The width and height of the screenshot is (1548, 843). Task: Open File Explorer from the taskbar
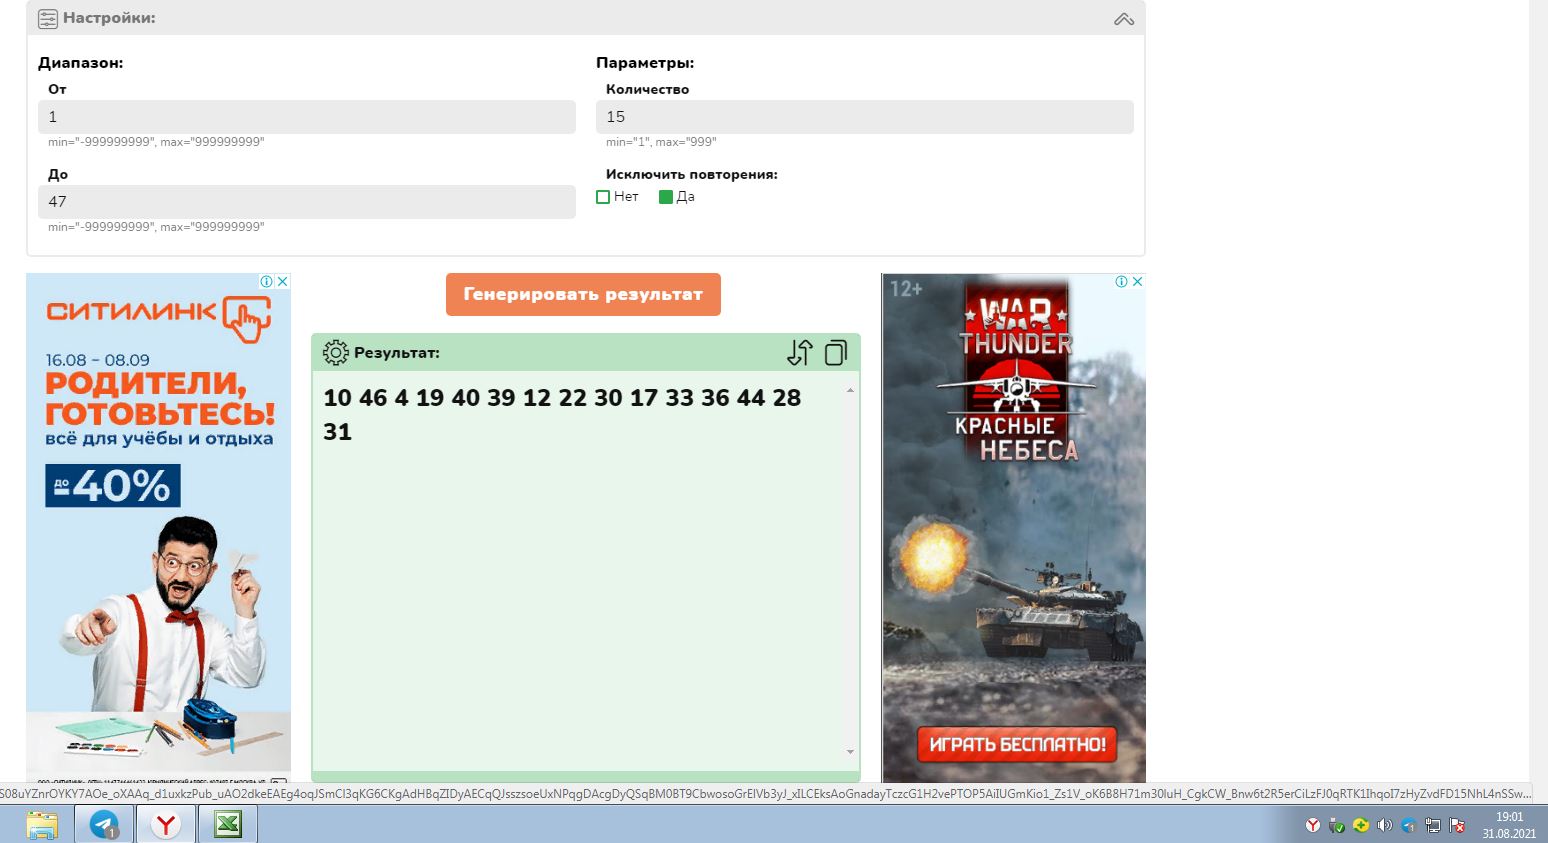click(x=42, y=825)
